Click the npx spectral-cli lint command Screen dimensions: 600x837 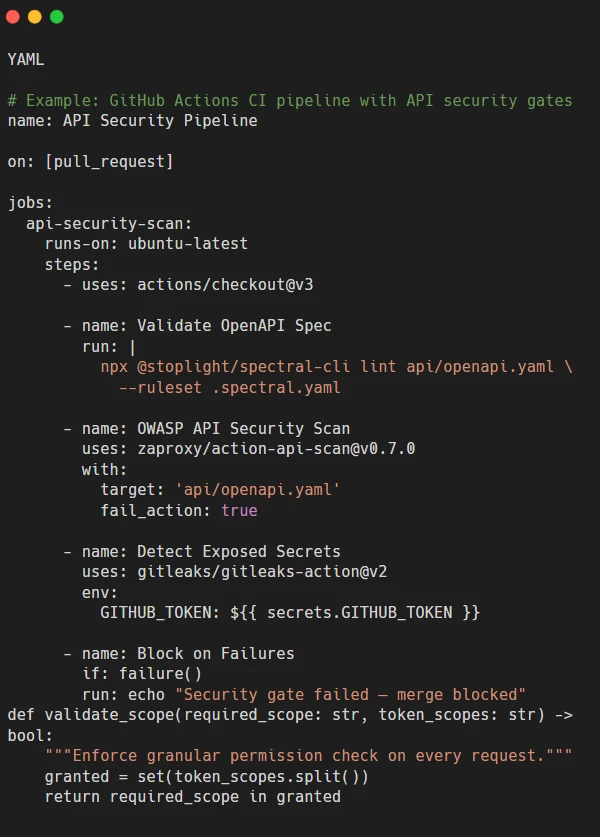click(336, 367)
